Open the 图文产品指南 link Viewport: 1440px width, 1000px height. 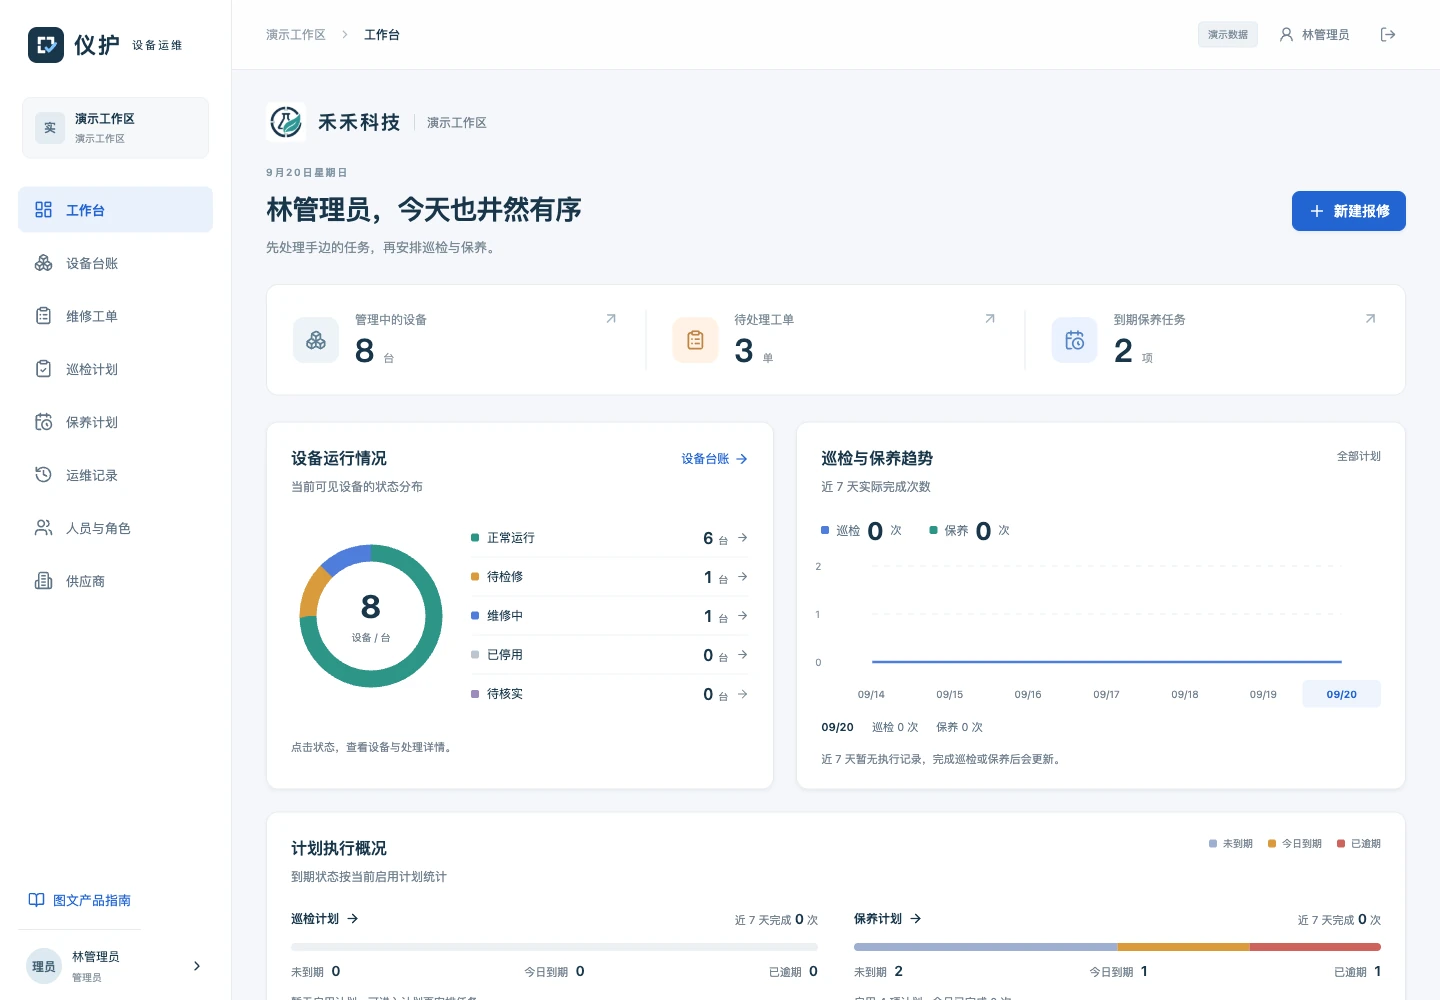pos(80,900)
